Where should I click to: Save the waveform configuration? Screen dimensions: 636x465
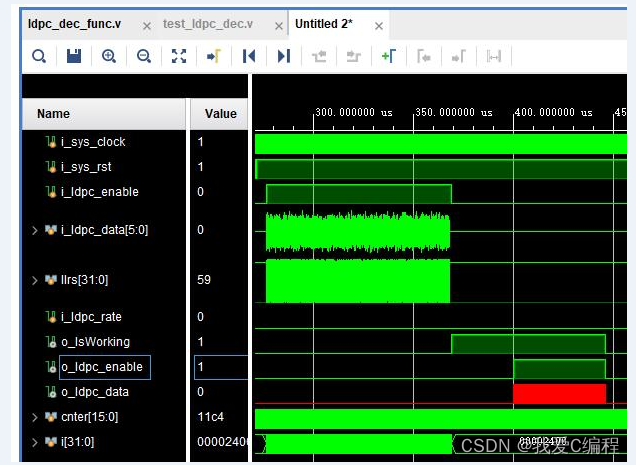pyautogui.click(x=74, y=56)
